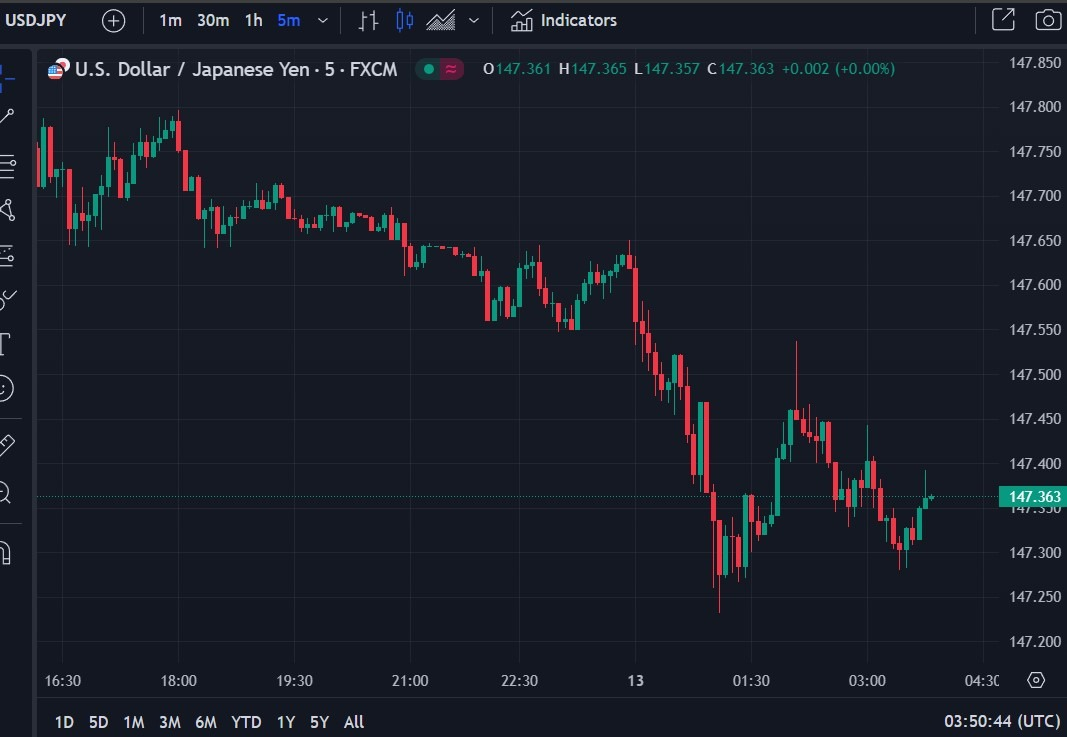Open the emoji icons tool
The image size is (1067, 737).
[5, 389]
